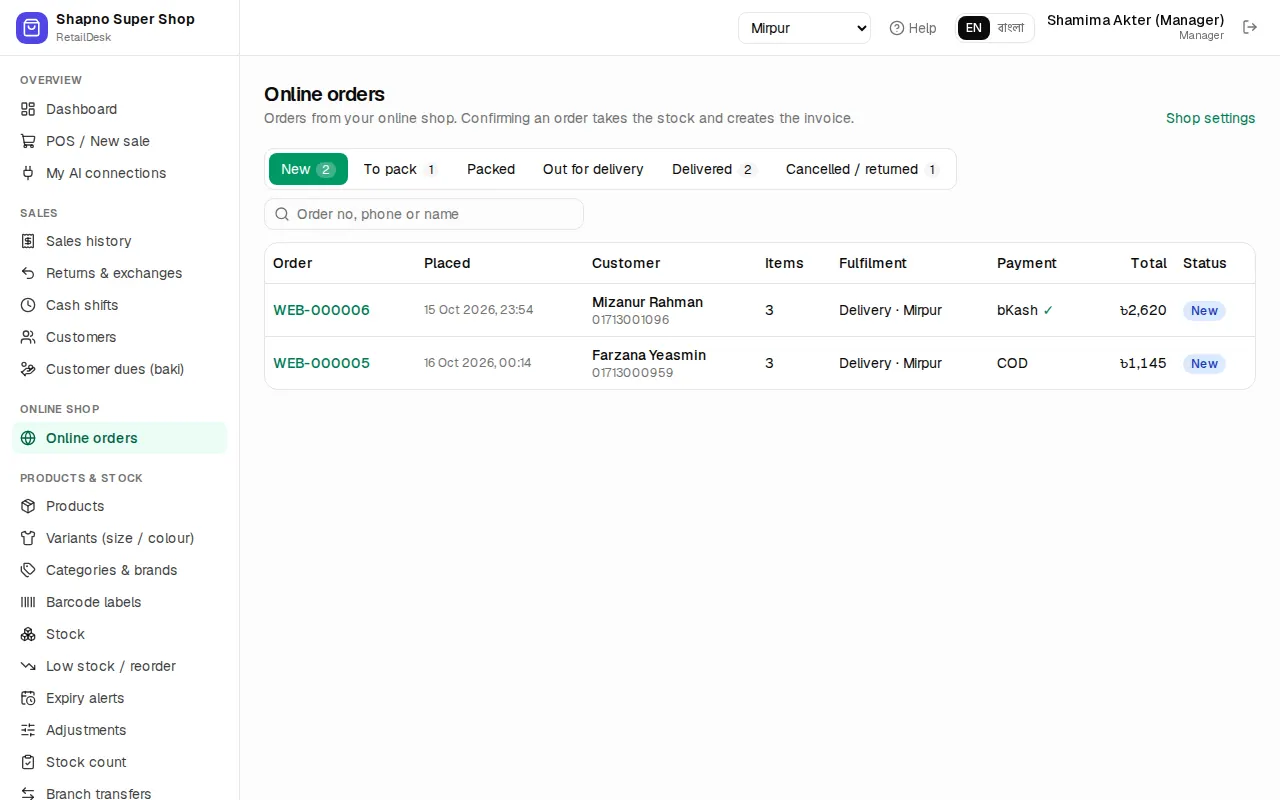This screenshot has height=800, width=1280.
Task: Open Customers people icon
Action: click(x=28, y=337)
